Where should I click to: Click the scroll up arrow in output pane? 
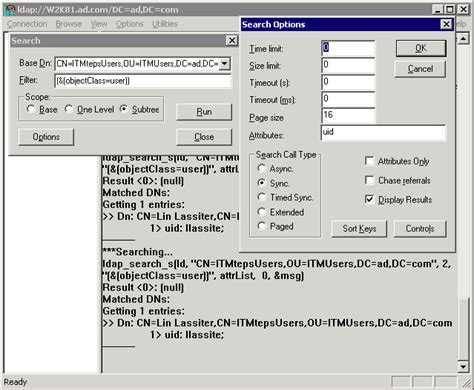463,39
